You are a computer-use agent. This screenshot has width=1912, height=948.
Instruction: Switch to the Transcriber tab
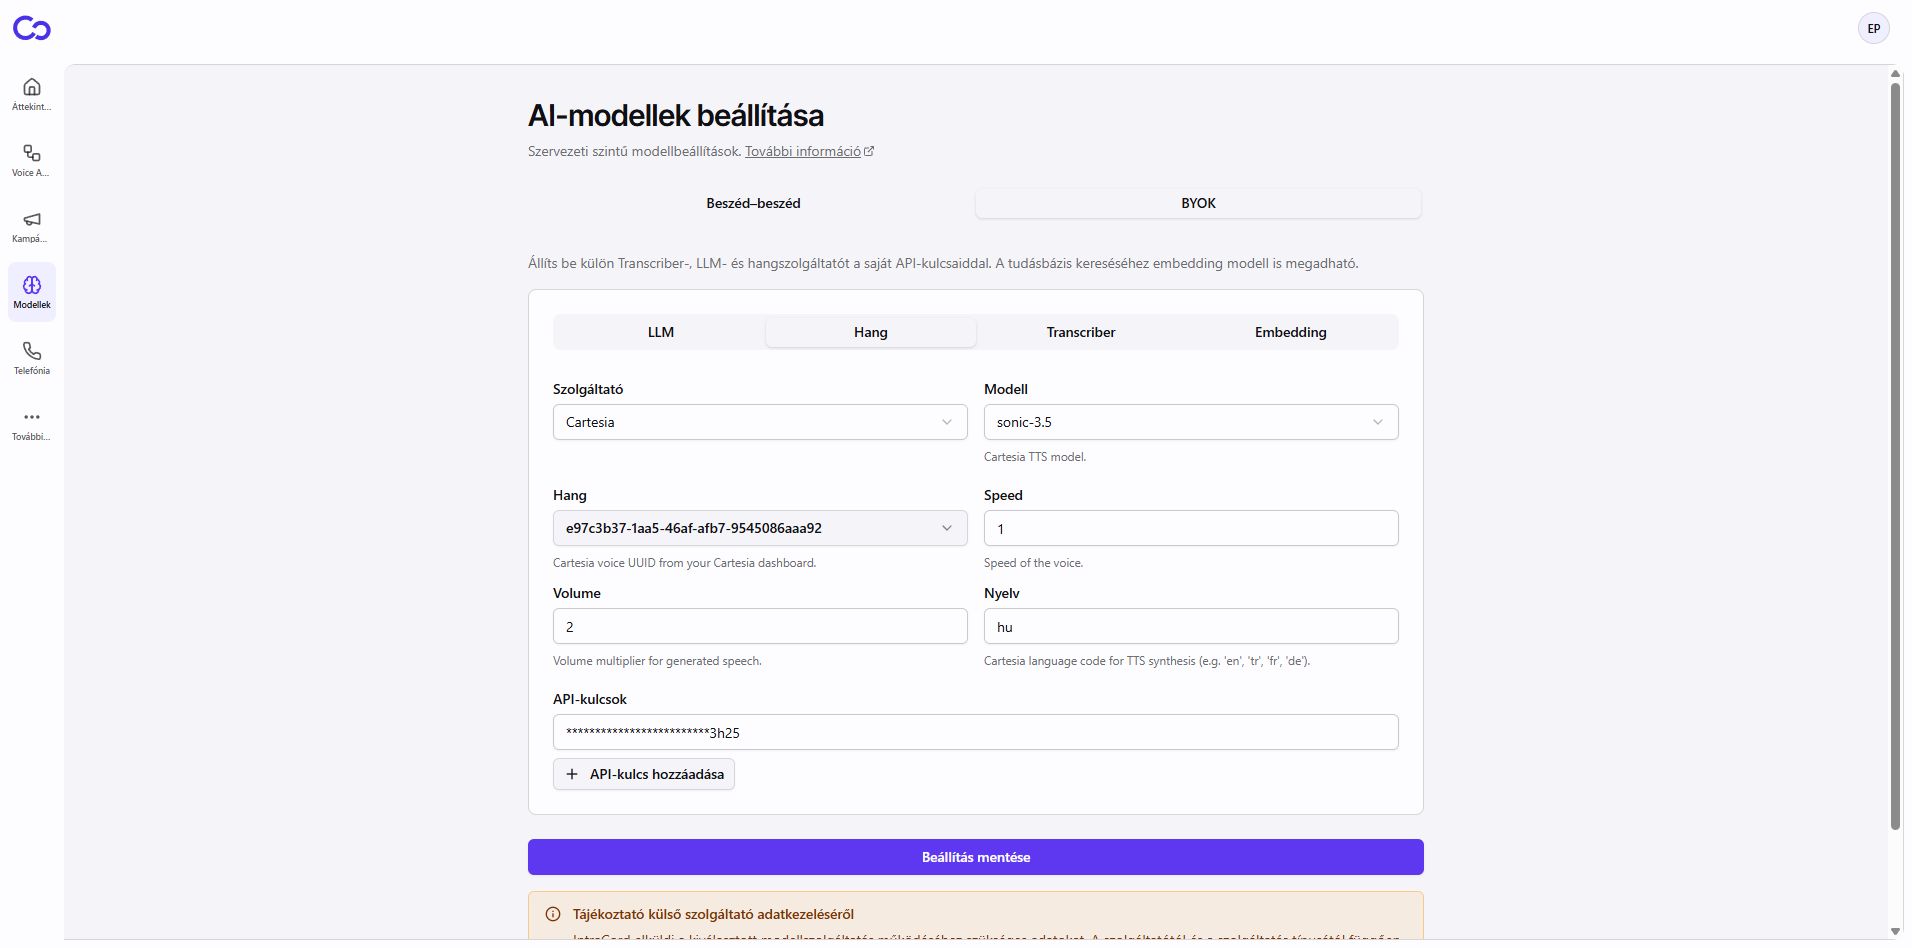pos(1081,332)
